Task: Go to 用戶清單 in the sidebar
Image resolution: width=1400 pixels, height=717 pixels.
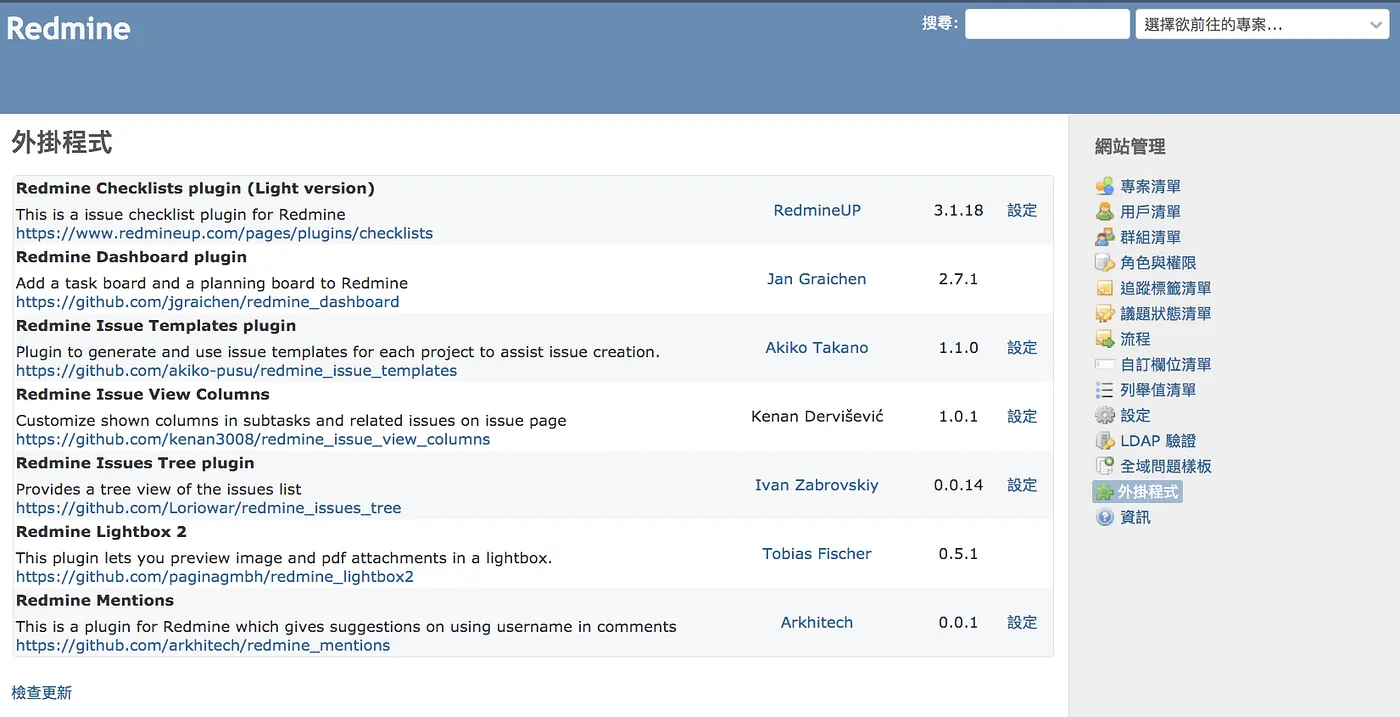Action: point(1150,212)
